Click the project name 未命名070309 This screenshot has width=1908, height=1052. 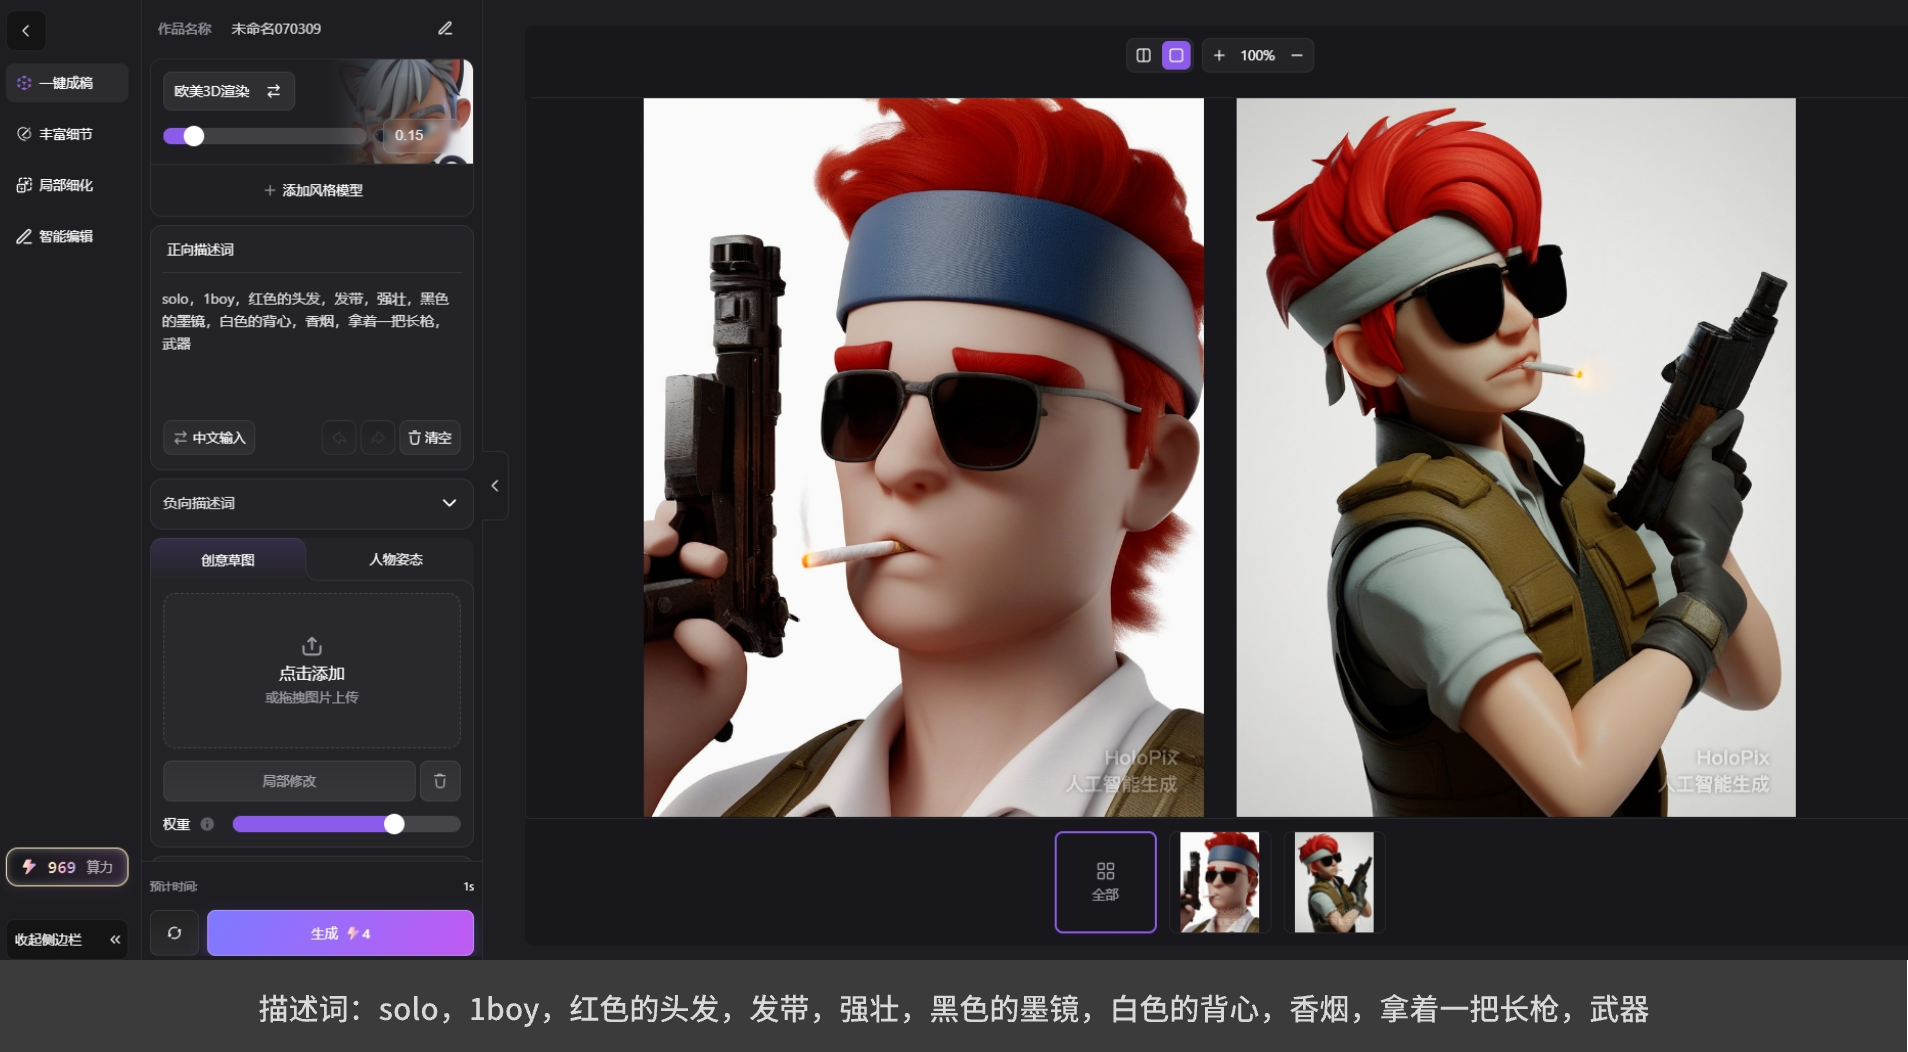click(276, 29)
